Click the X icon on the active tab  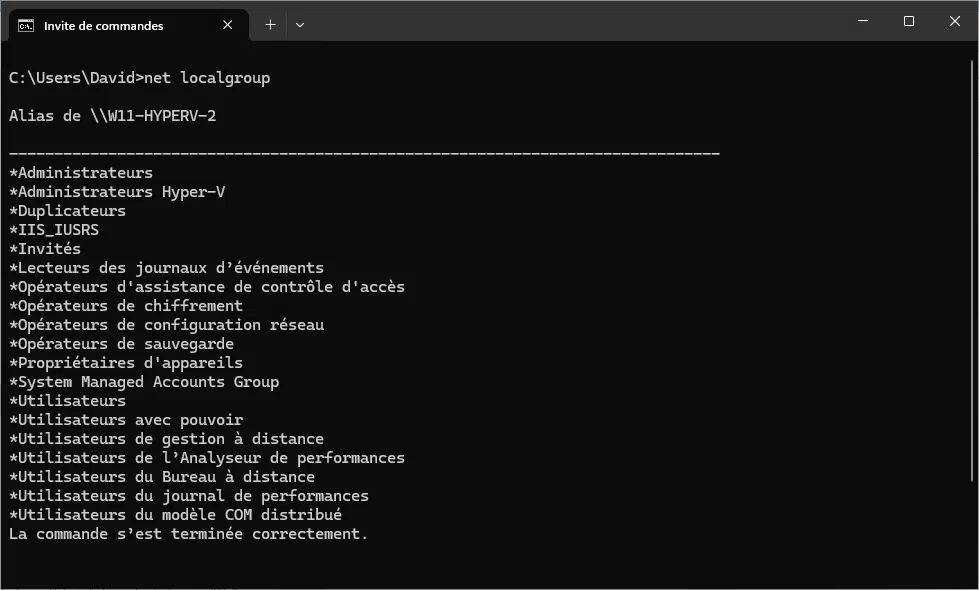point(227,25)
